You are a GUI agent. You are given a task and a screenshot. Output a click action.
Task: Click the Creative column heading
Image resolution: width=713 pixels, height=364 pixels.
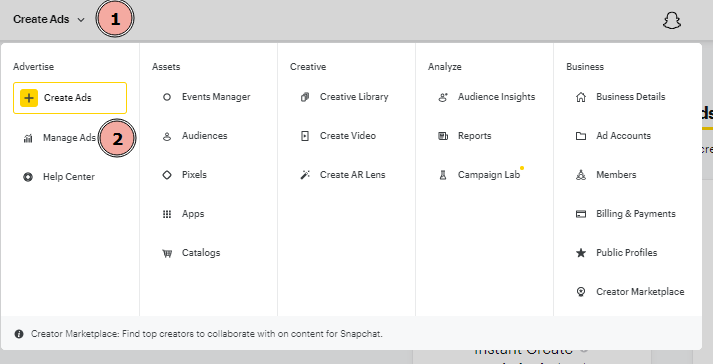tap(308, 67)
